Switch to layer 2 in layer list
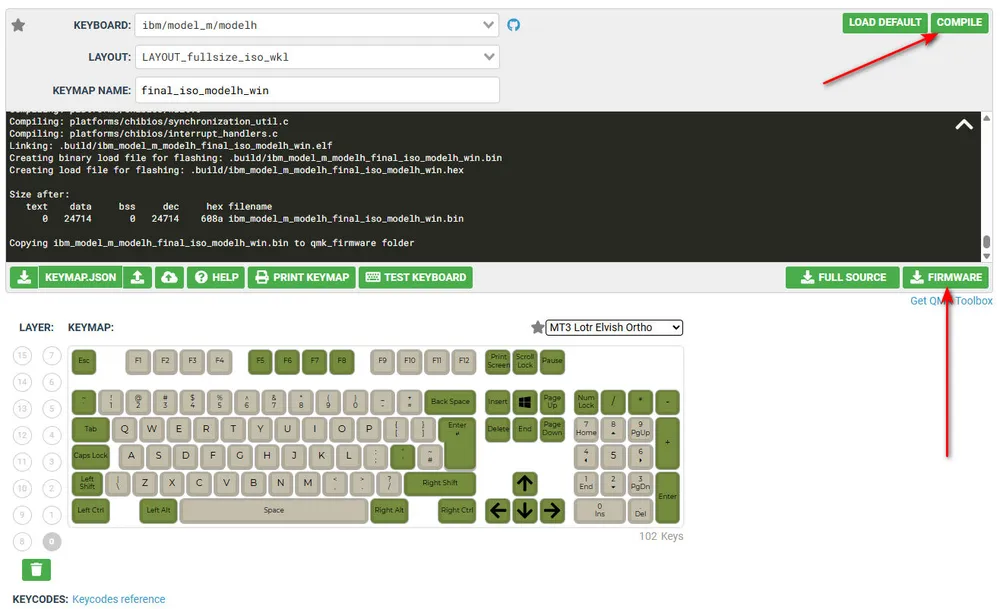The image size is (1000, 609). (52, 488)
